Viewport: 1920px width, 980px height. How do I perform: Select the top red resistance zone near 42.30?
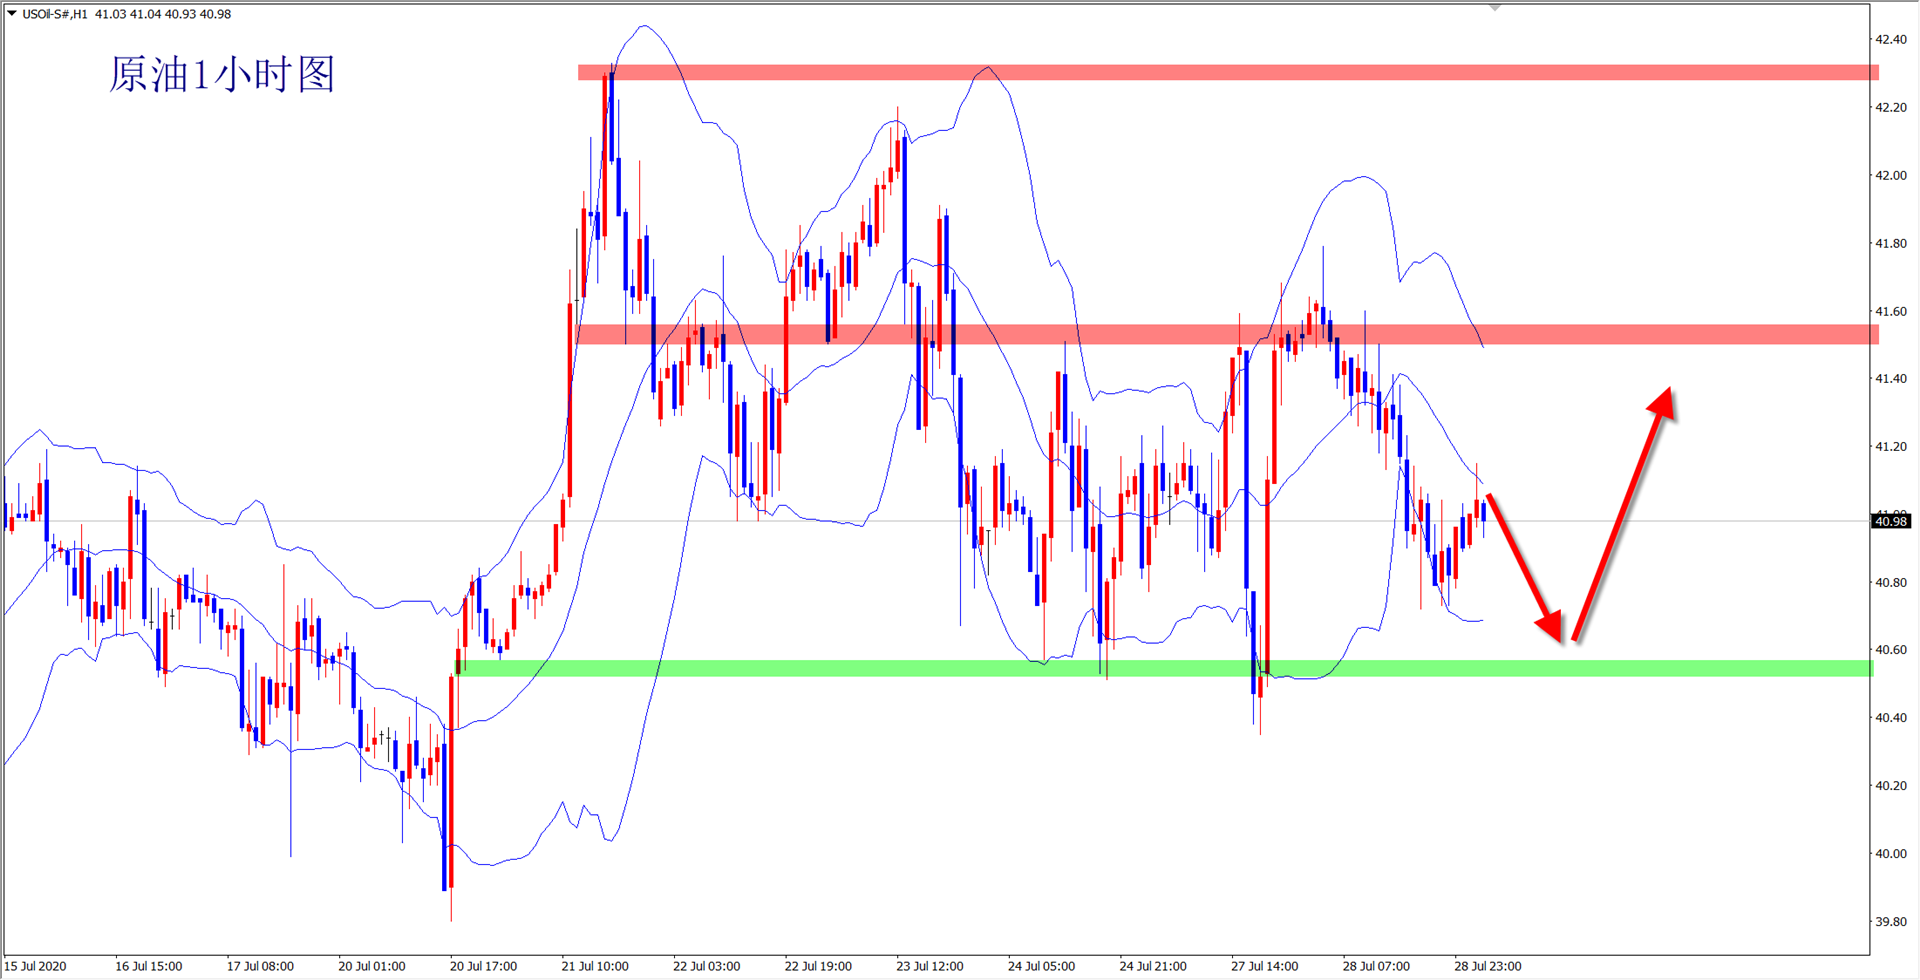pos(1228,72)
